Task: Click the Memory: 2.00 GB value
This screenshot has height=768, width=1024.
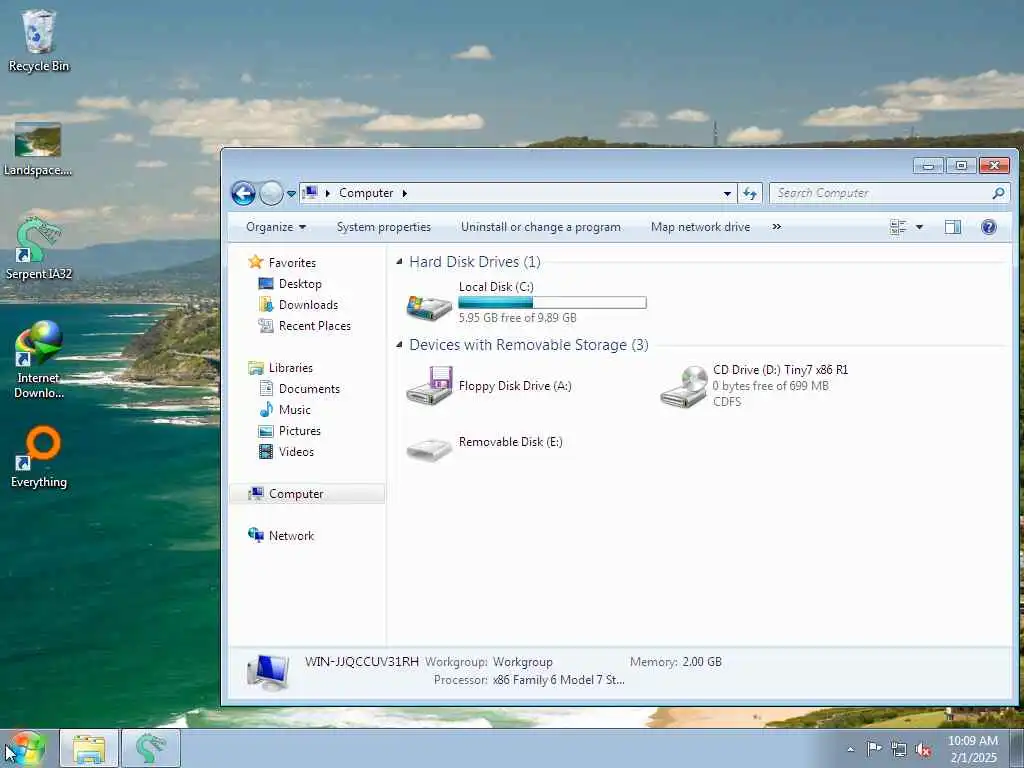Action: tap(702, 662)
